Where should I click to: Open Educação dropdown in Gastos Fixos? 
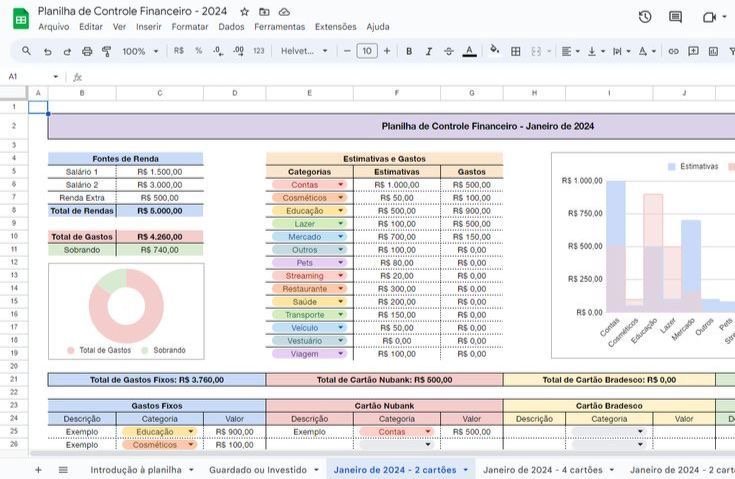point(191,432)
